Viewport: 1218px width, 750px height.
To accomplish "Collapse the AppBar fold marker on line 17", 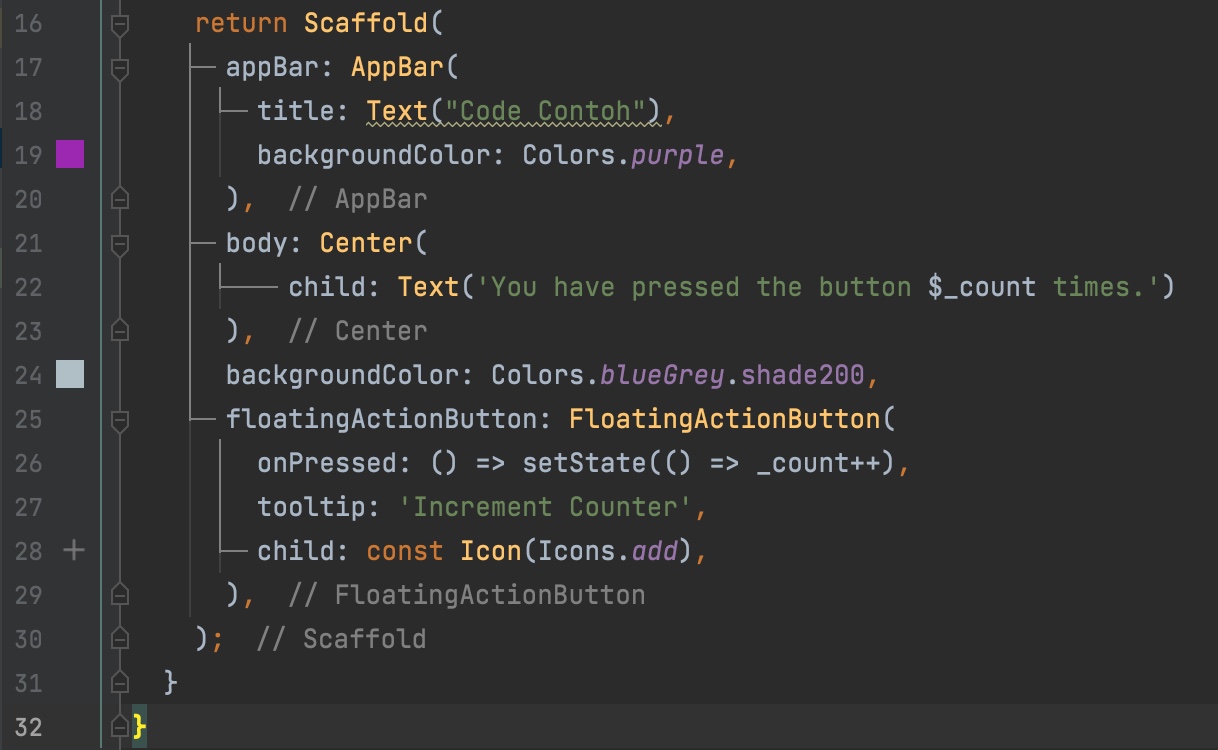I will 120,68.
